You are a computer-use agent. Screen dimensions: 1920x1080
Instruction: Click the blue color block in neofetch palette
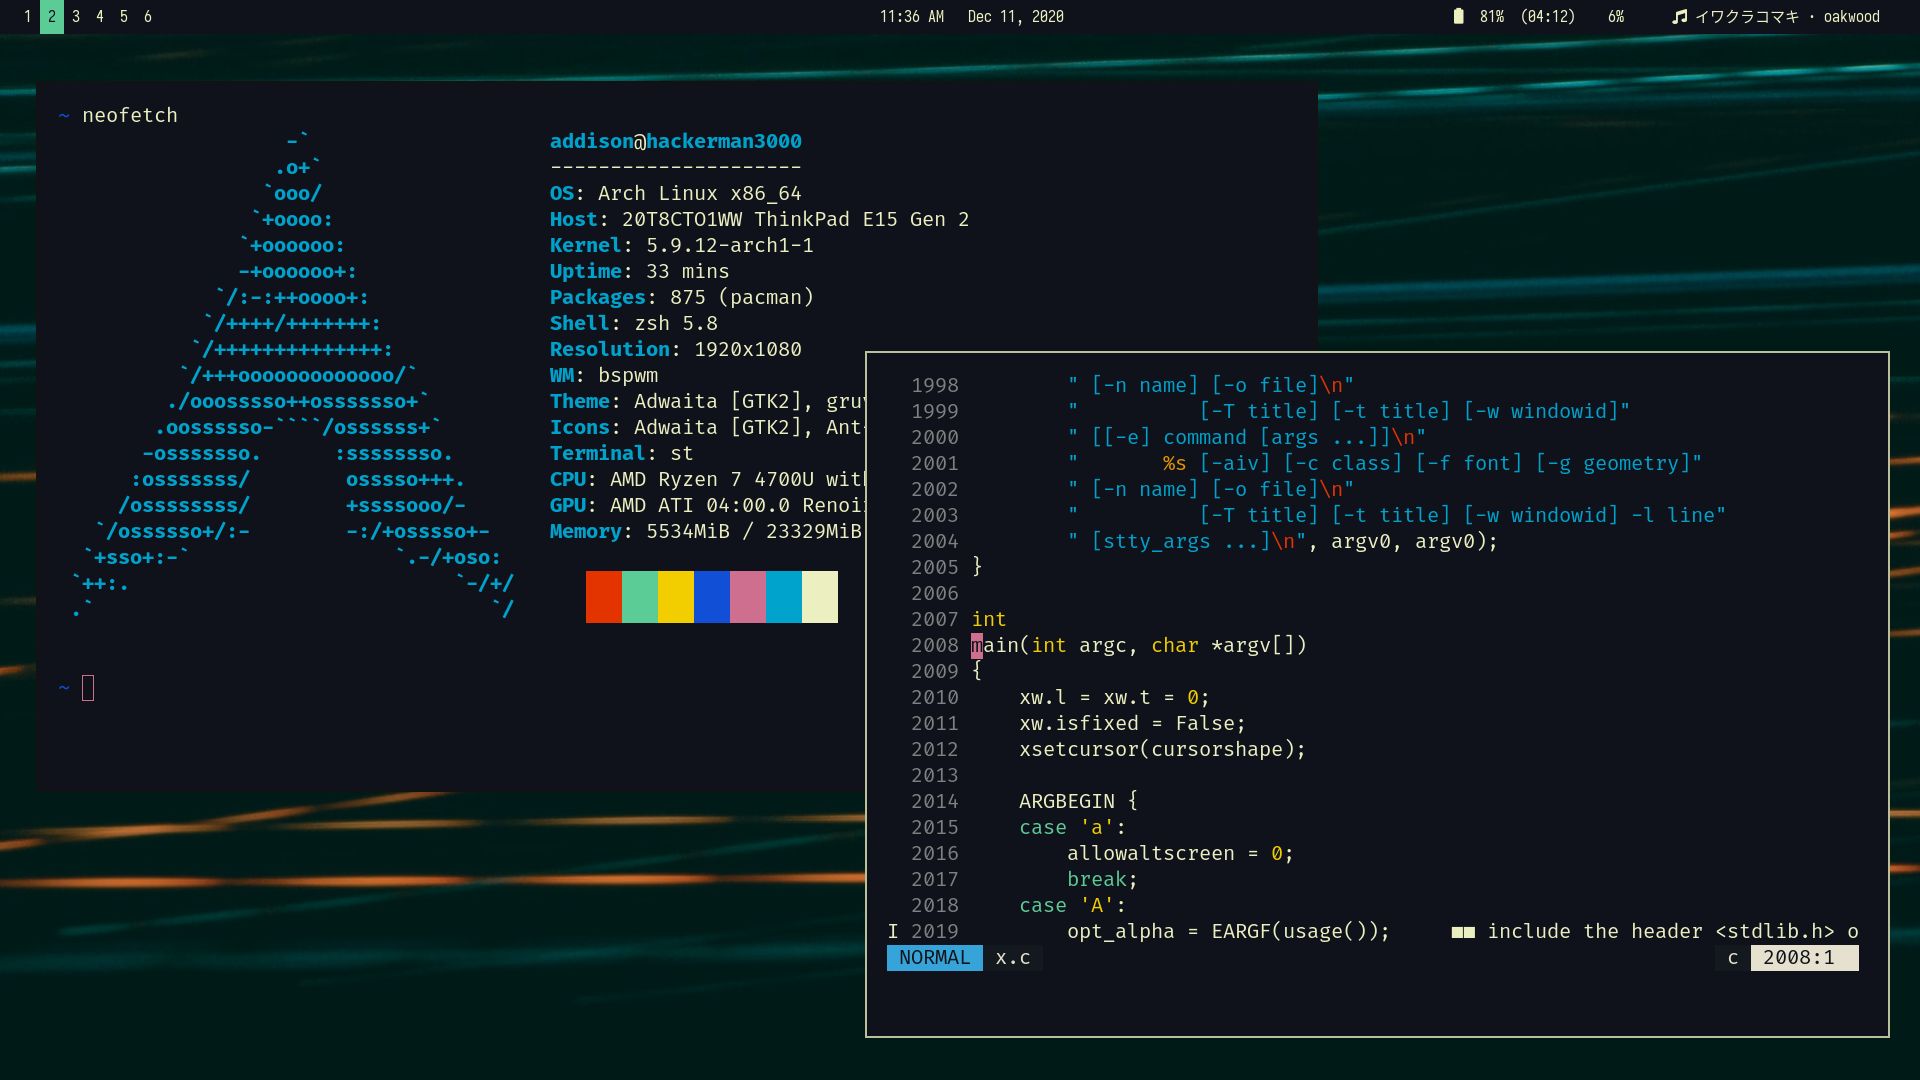pyautogui.click(x=711, y=597)
